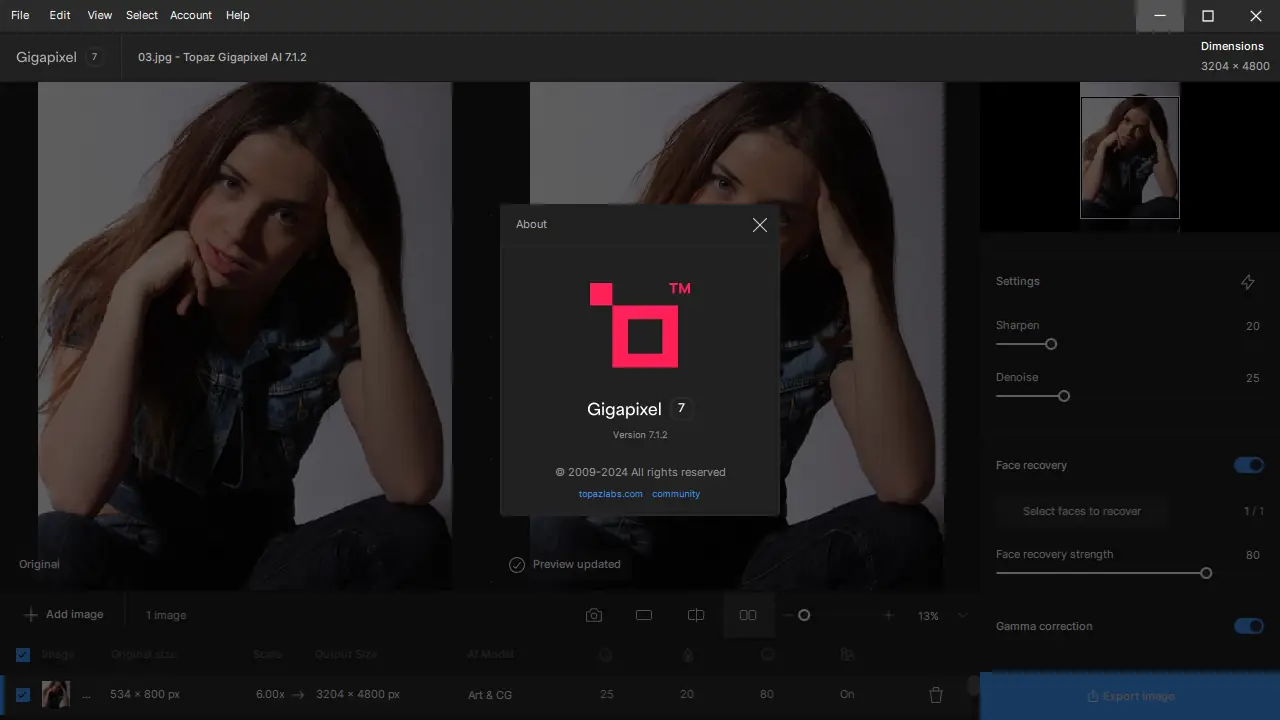Viewport: 1280px width, 720px height.
Task: Minimize the Gigapixel window
Action: pyautogui.click(x=1160, y=16)
